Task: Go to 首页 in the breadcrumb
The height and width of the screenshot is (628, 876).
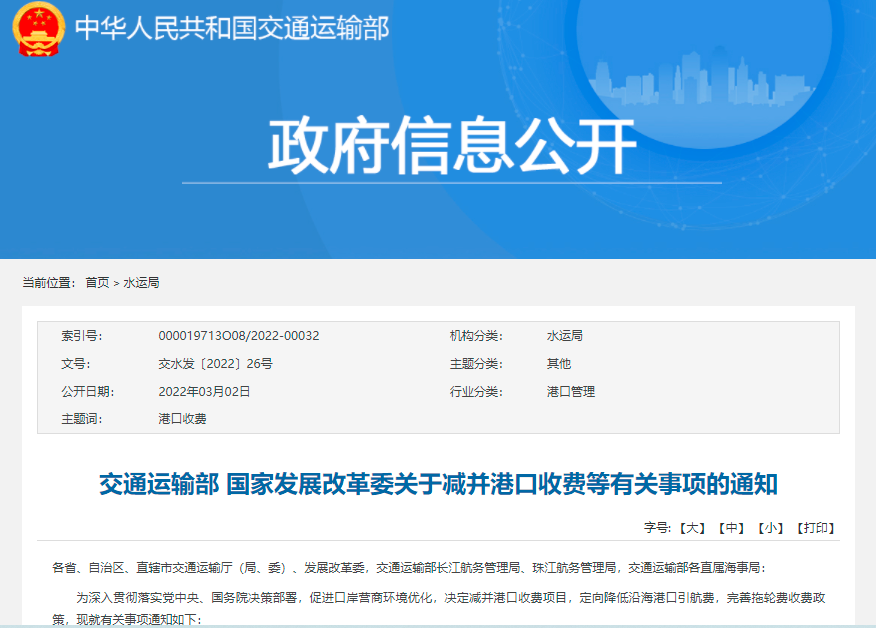Action: click(97, 283)
